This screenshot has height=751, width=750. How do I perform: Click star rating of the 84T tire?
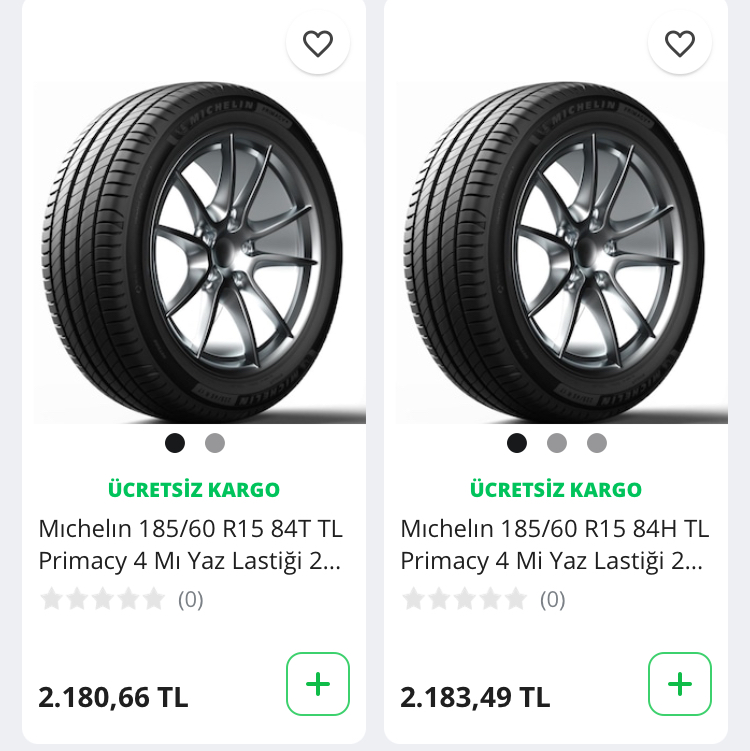[102, 599]
